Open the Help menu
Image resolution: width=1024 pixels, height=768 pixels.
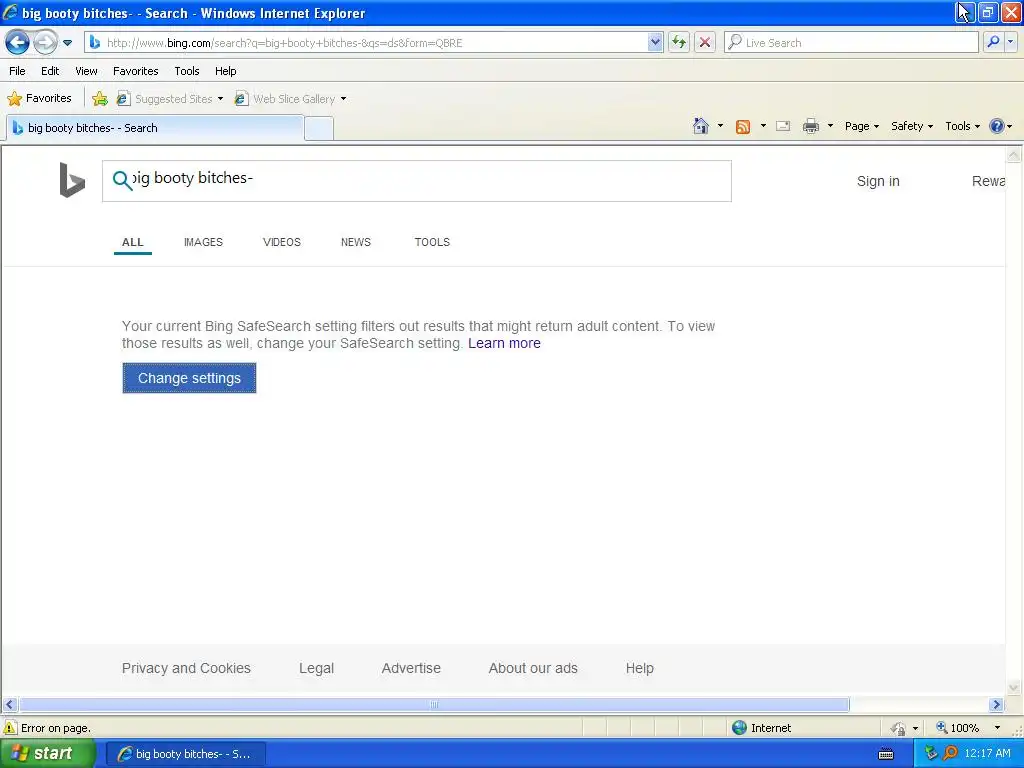tap(225, 71)
